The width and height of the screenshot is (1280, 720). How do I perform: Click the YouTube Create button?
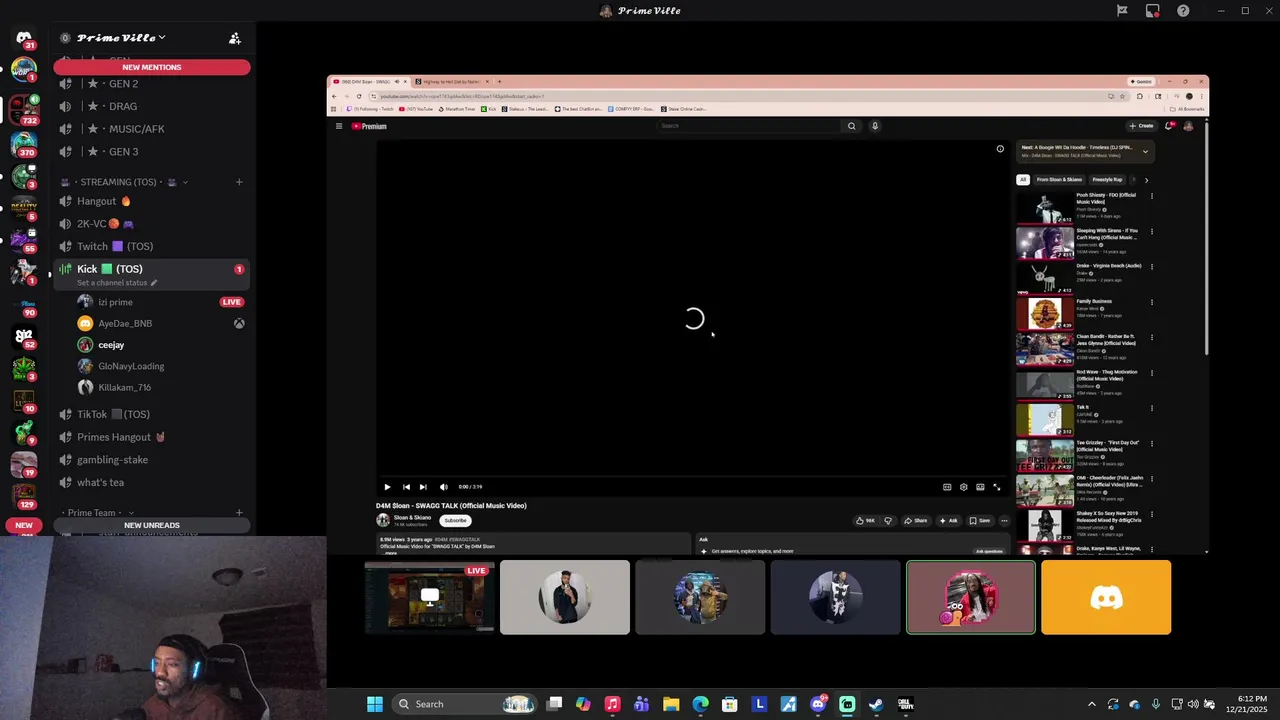click(x=1141, y=126)
